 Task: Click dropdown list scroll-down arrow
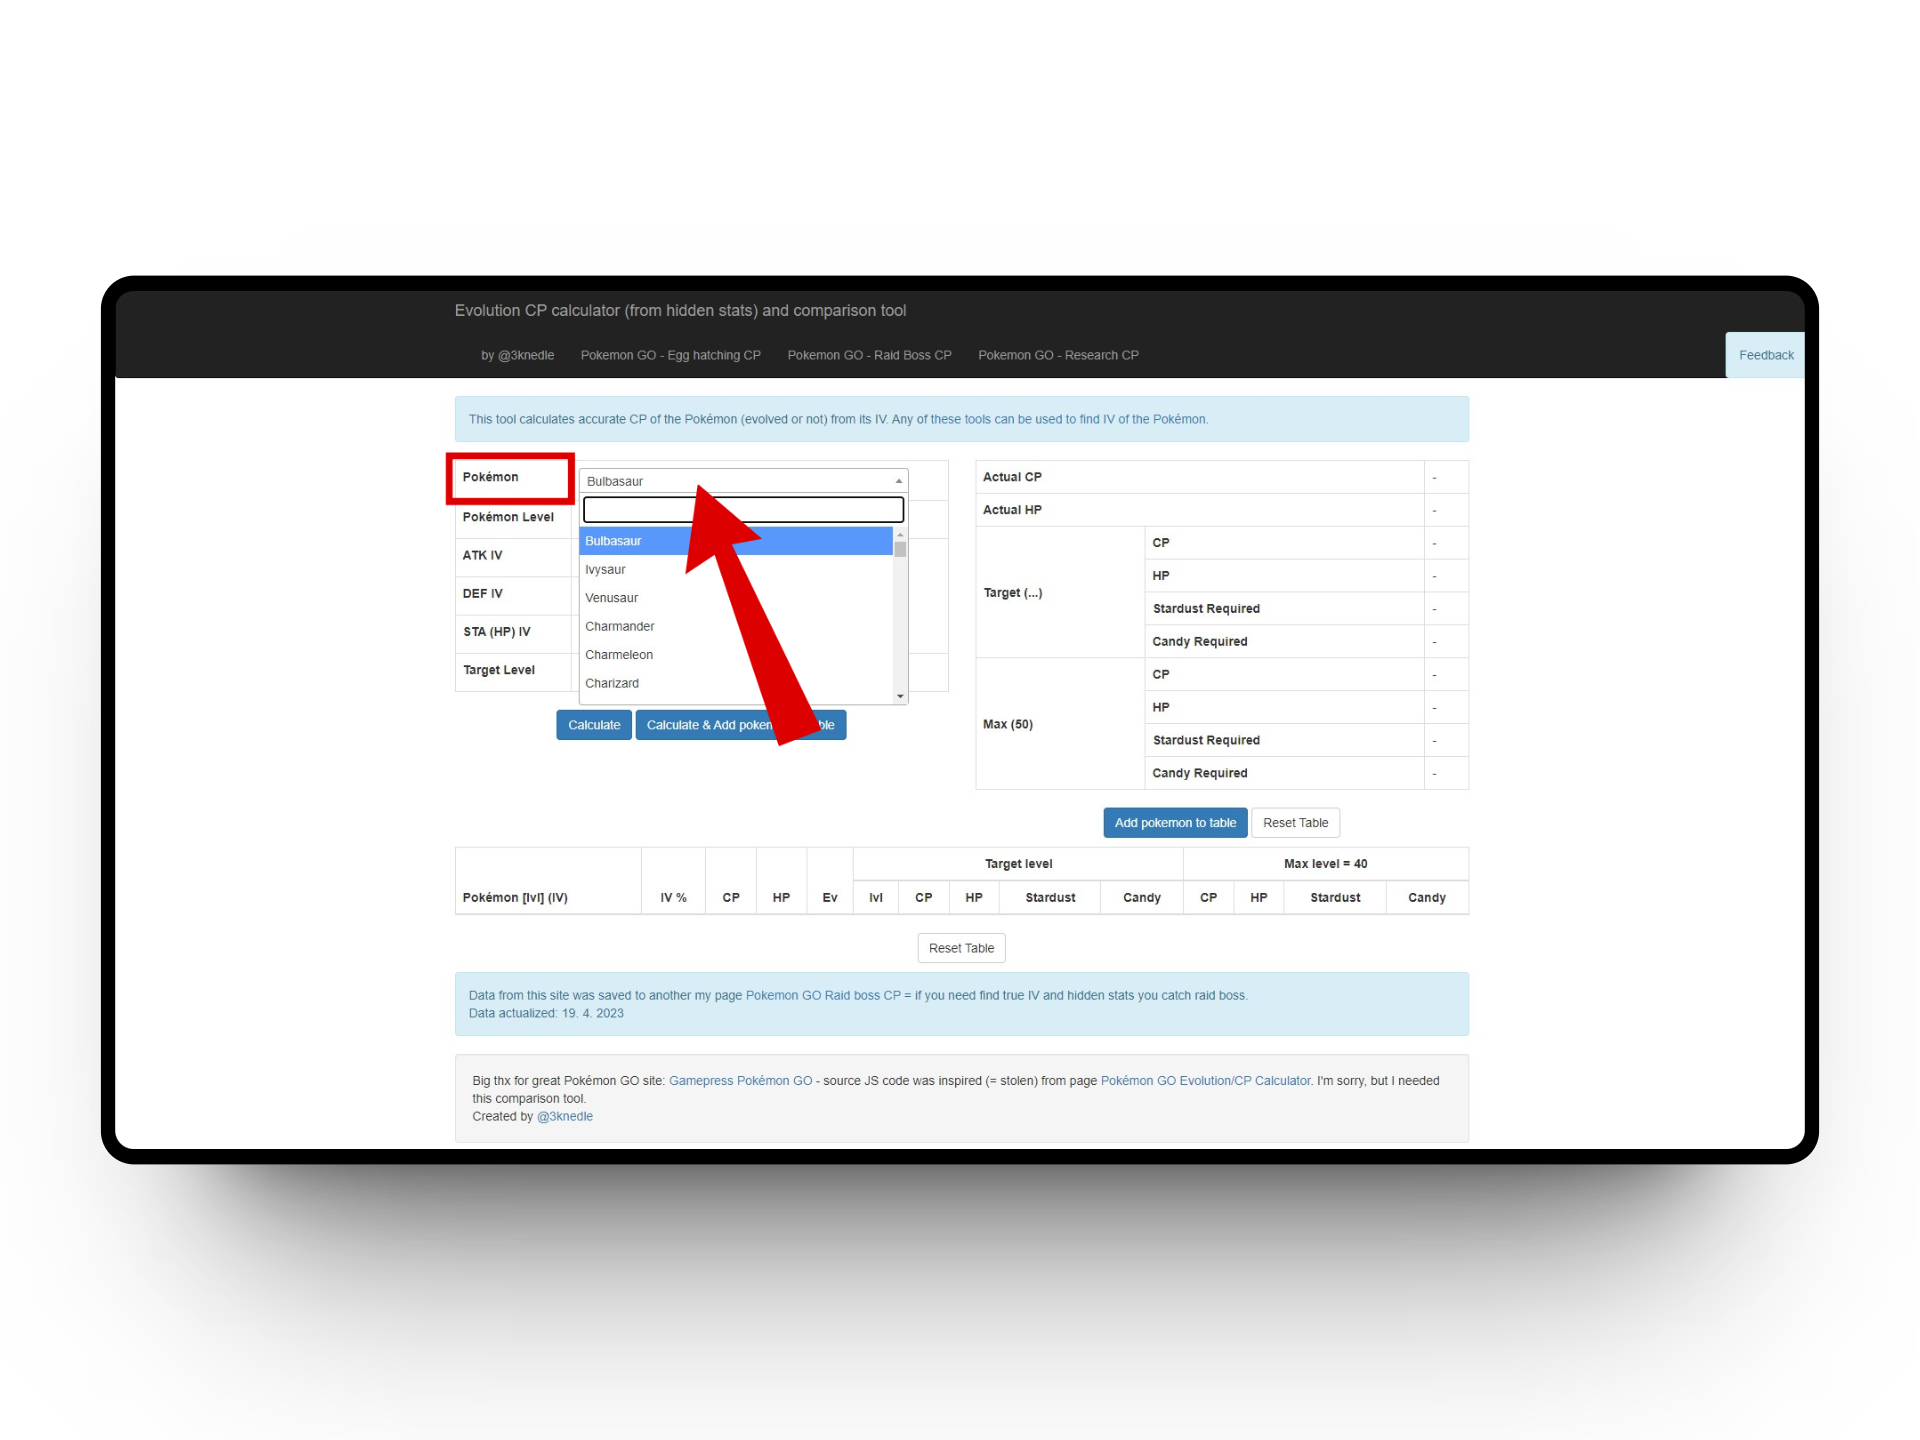(x=900, y=696)
